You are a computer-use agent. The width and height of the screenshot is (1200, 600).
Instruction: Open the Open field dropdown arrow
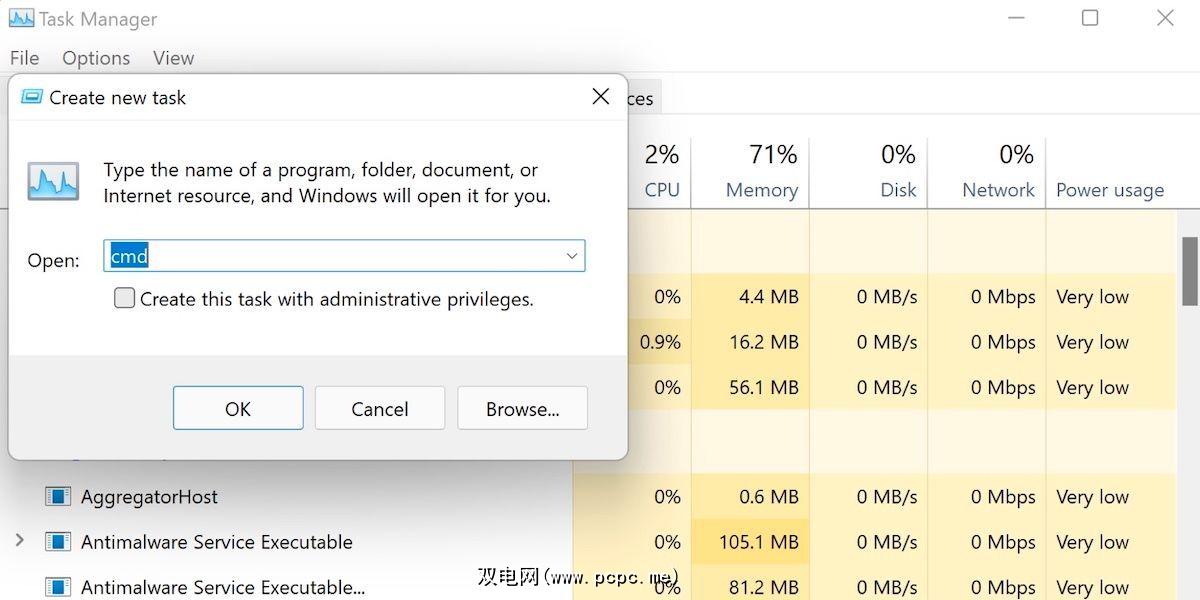pos(572,256)
